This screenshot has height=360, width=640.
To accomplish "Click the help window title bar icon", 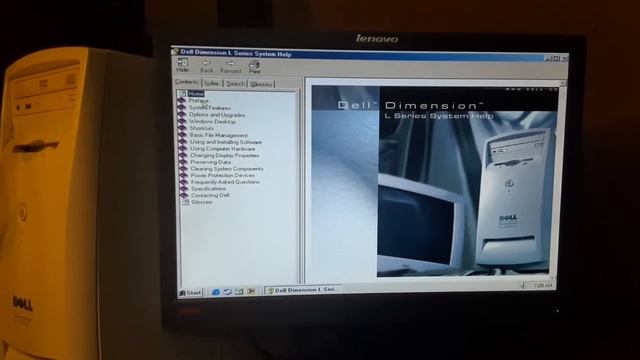I will tap(175, 51).
